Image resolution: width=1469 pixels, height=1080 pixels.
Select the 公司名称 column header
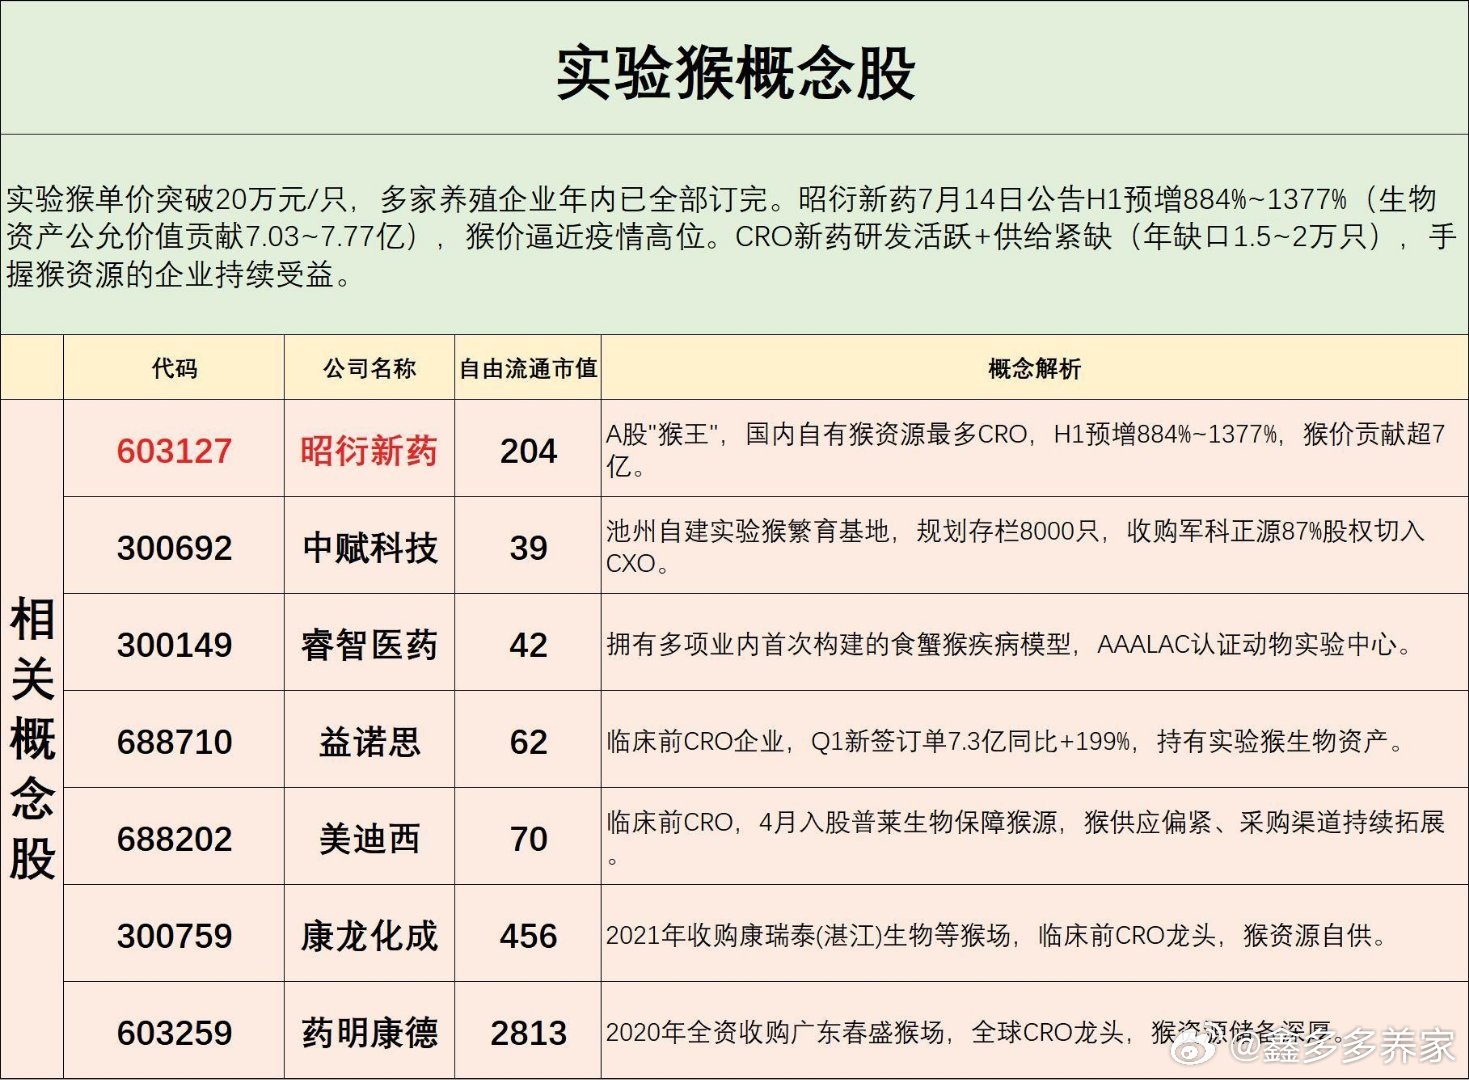click(369, 368)
